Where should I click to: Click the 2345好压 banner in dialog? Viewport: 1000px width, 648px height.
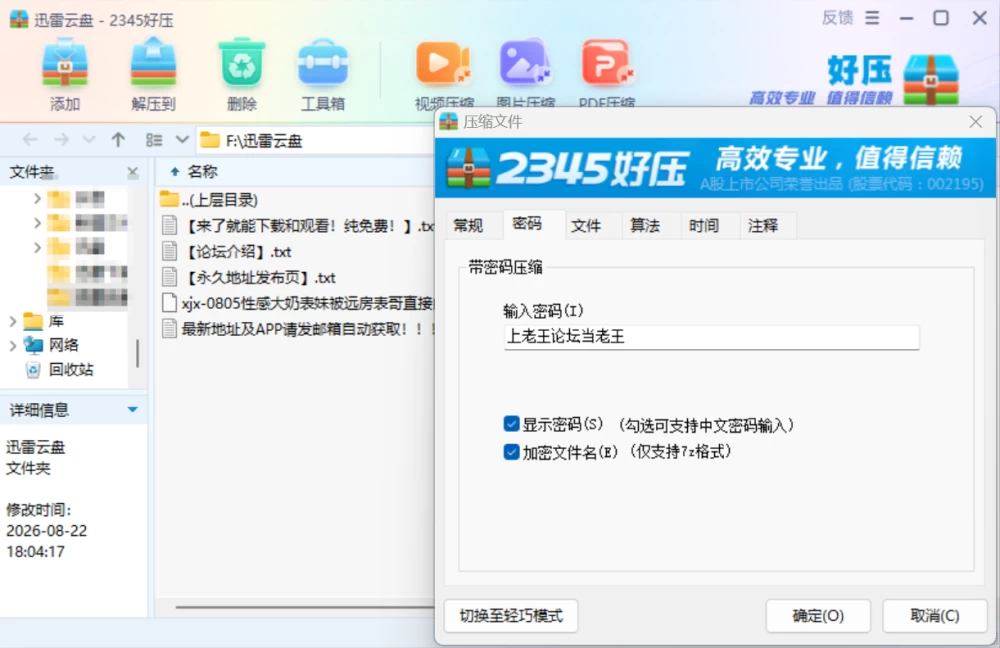715,168
